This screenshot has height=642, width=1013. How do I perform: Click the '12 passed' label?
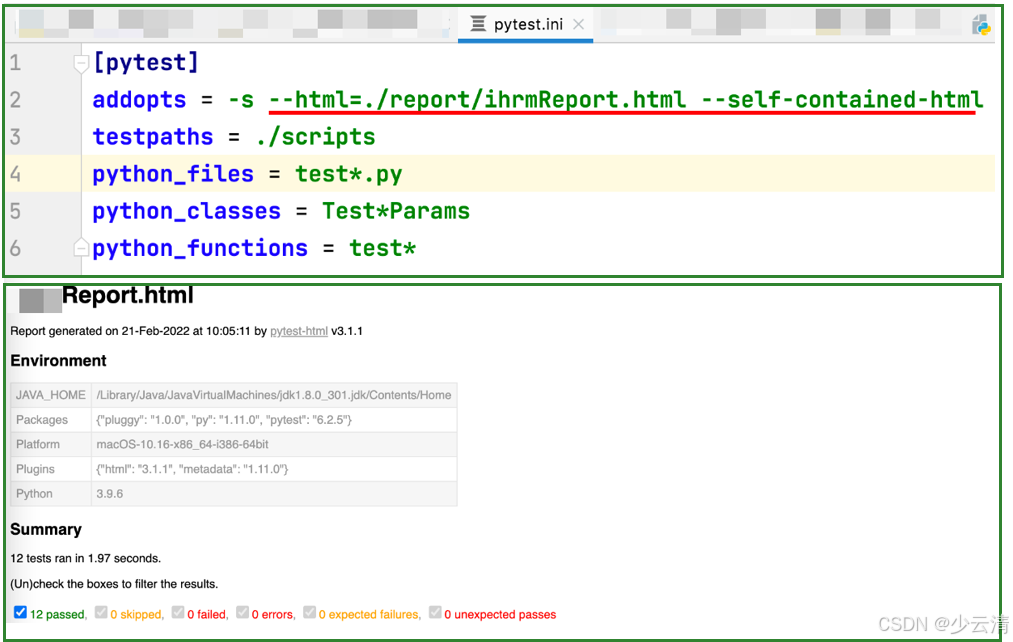pos(57,615)
